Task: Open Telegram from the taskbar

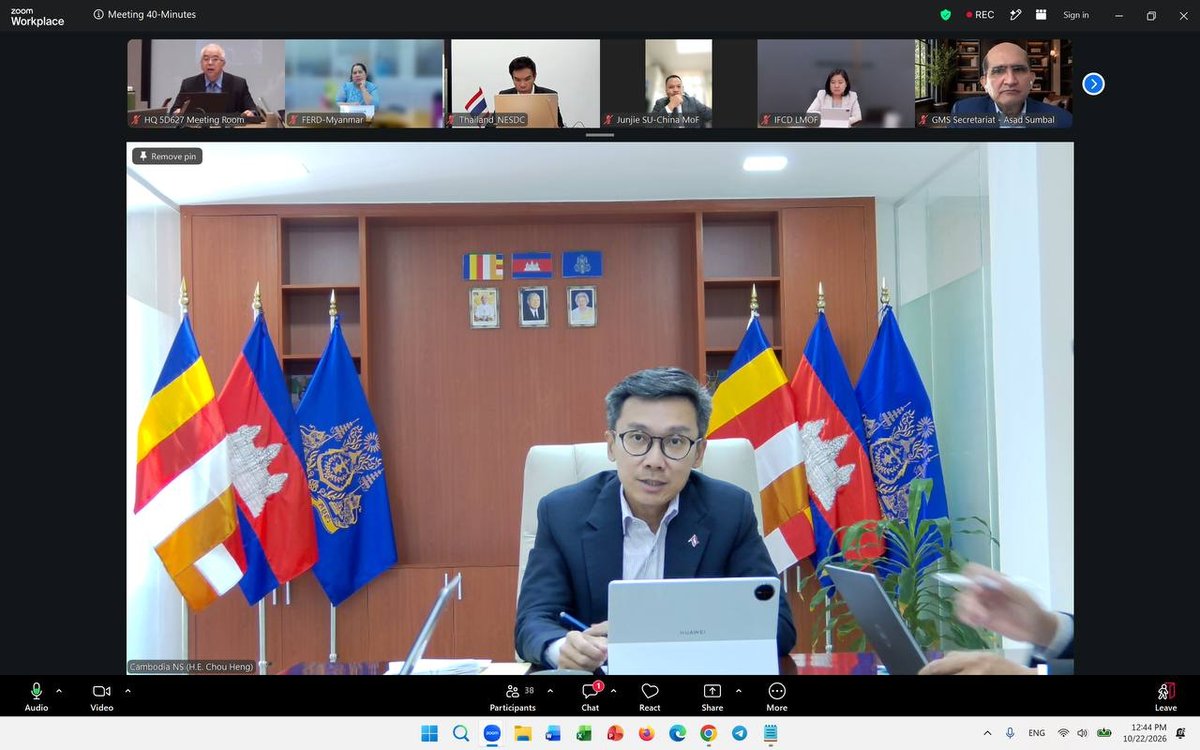Action: (739, 733)
